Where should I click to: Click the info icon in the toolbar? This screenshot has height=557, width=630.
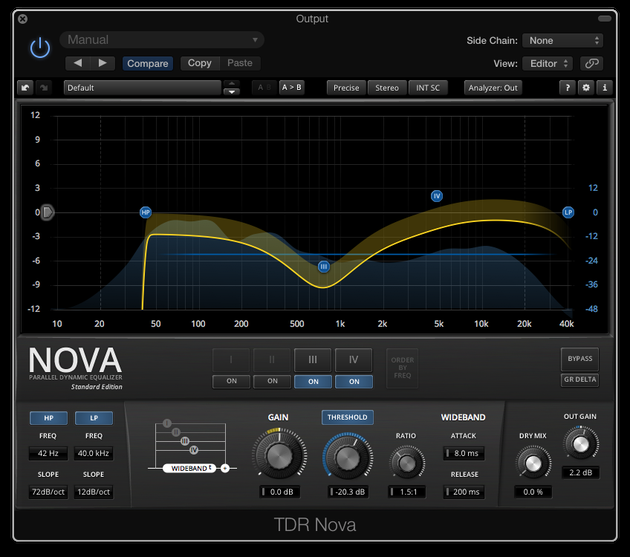[x=604, y=88]
